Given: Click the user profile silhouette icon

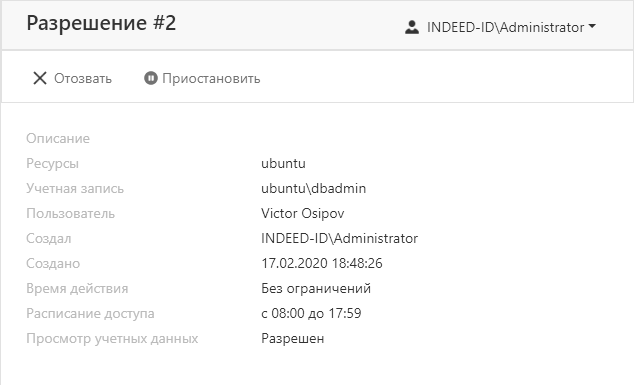Looking at the screenshot, I should point(412,27).
